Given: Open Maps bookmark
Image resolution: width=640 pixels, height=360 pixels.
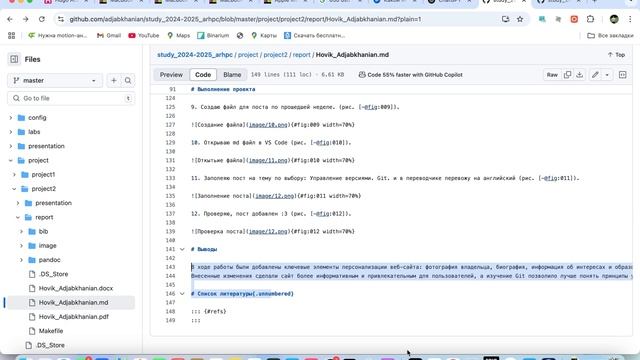Looking at the screenshot, I should [179, 36].
